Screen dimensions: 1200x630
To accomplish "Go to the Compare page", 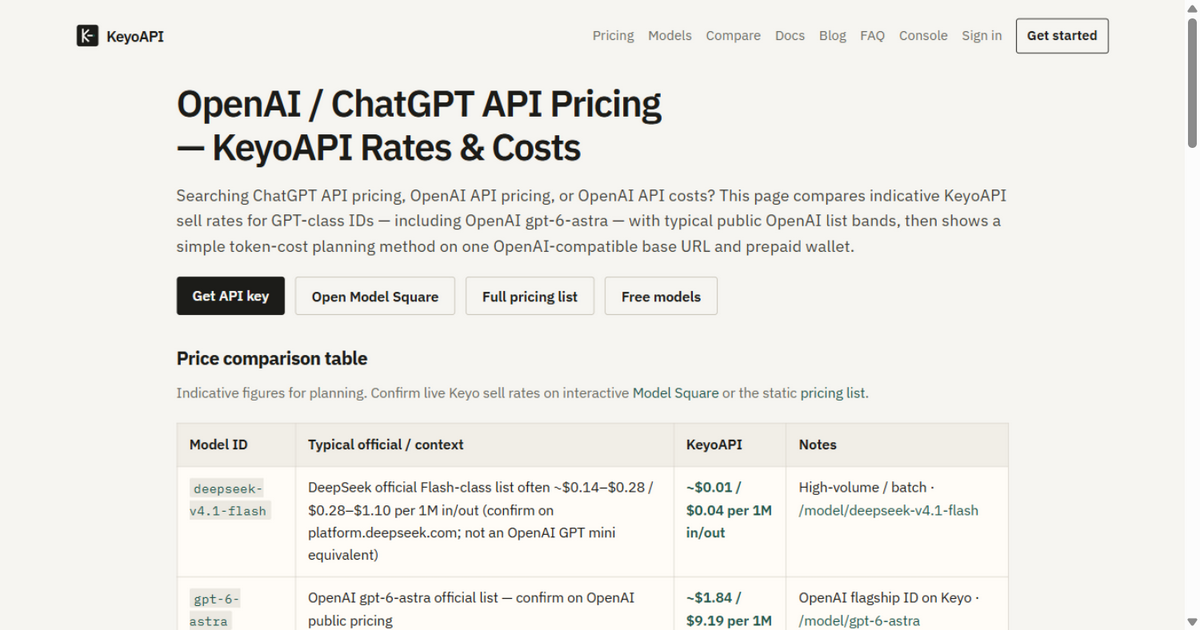I will (733, 36).
